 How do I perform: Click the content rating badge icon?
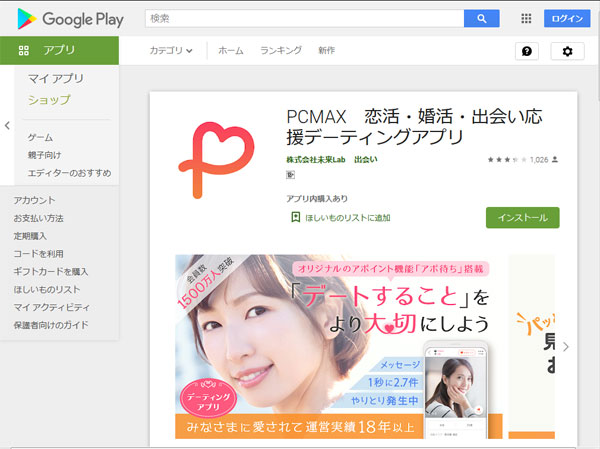pos(290,175)
